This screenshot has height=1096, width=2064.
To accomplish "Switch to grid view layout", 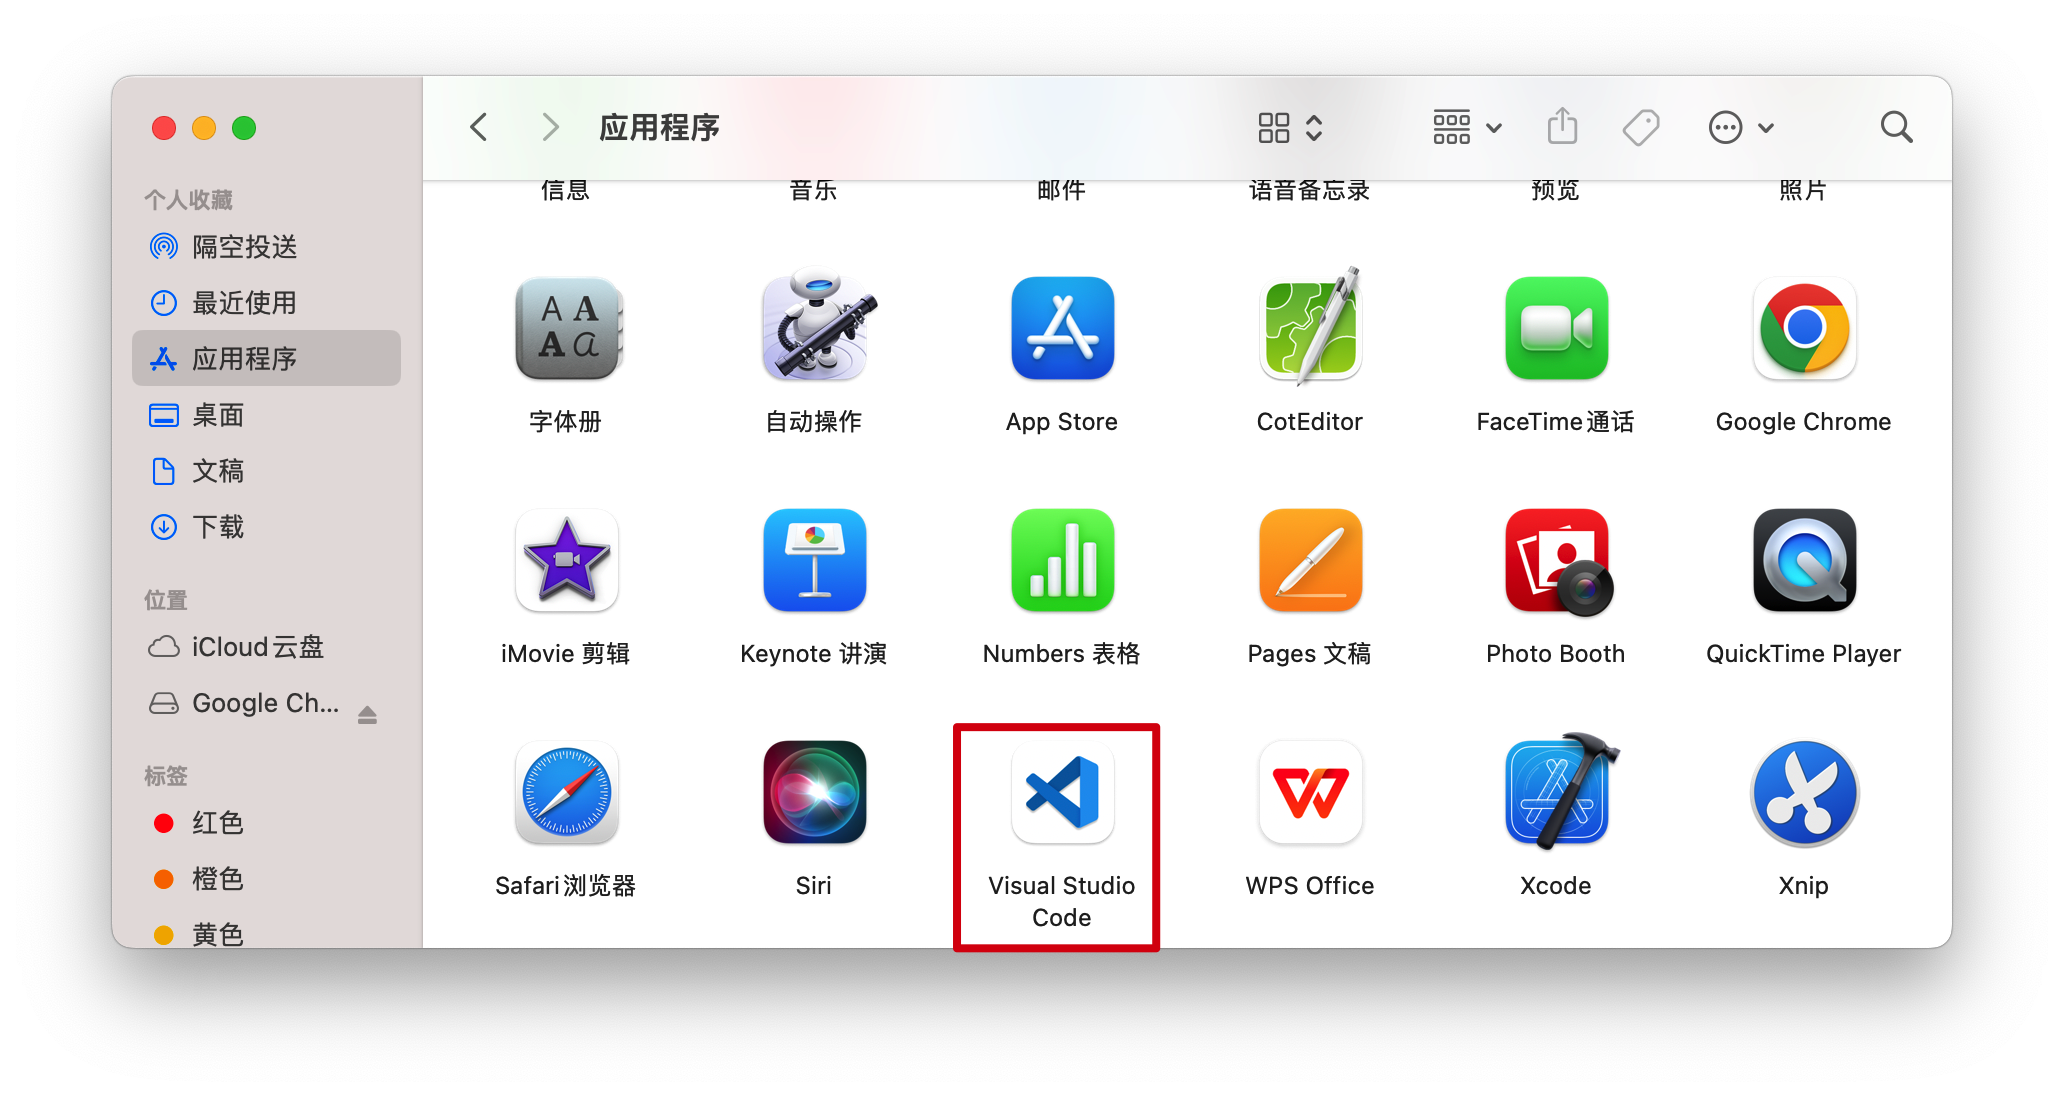I will (1274, 126).
